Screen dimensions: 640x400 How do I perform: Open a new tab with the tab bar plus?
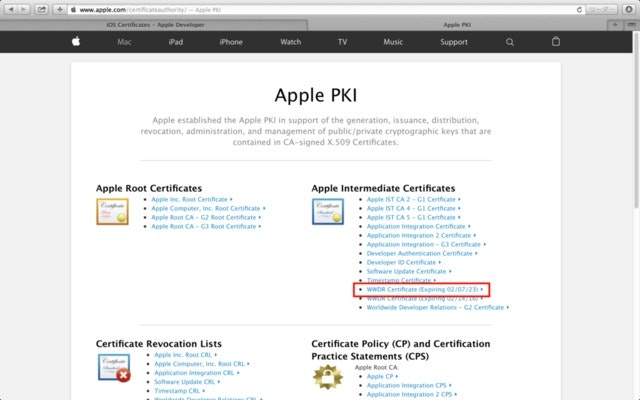click(x=615, y=25)
